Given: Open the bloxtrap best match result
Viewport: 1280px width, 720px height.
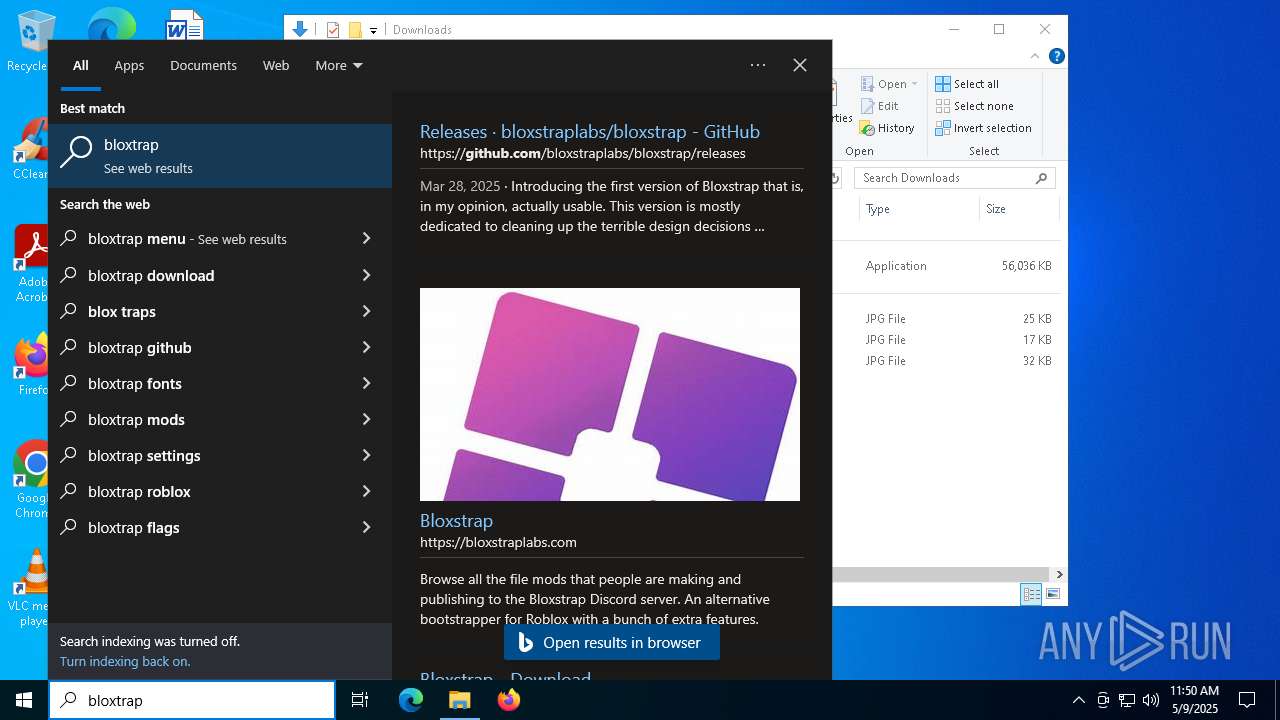Looking at the screenshot, I should tap(220, 156).
